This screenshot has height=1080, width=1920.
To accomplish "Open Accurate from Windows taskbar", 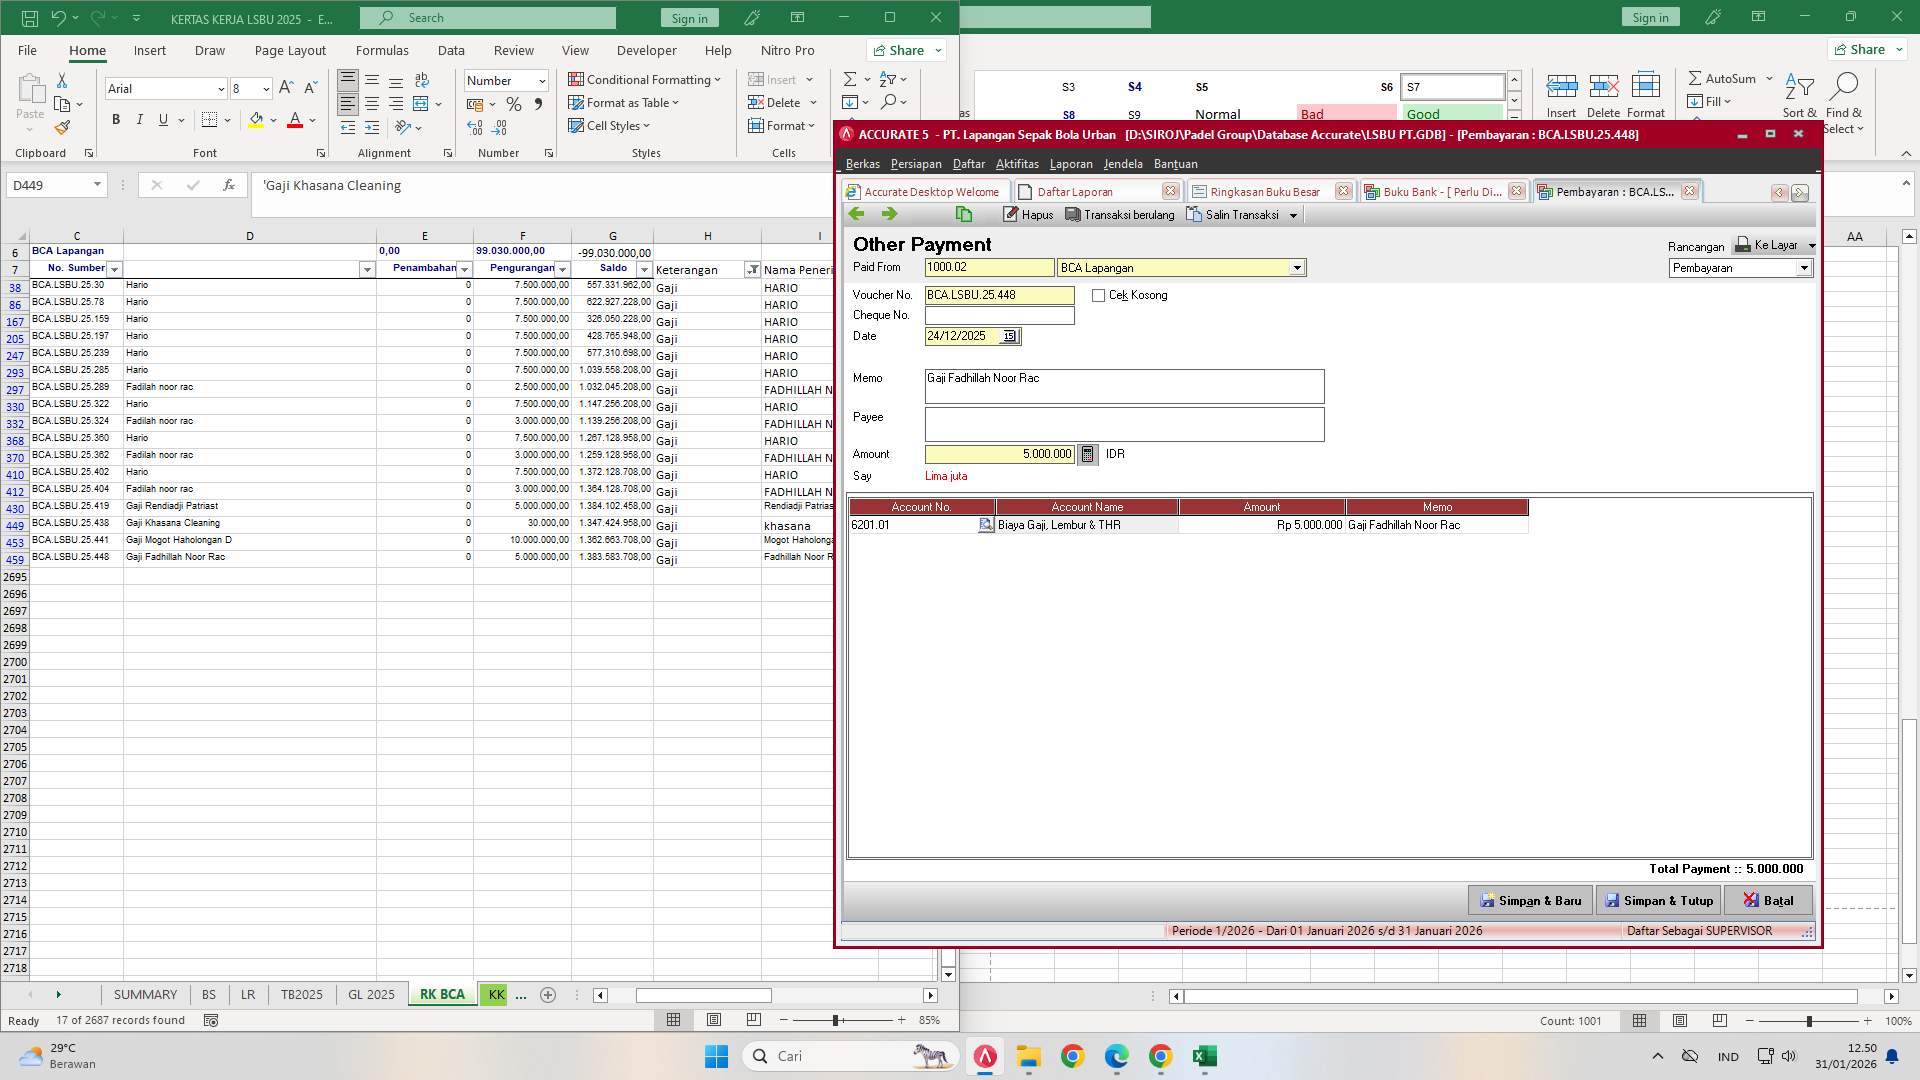I will (985, 1057).
